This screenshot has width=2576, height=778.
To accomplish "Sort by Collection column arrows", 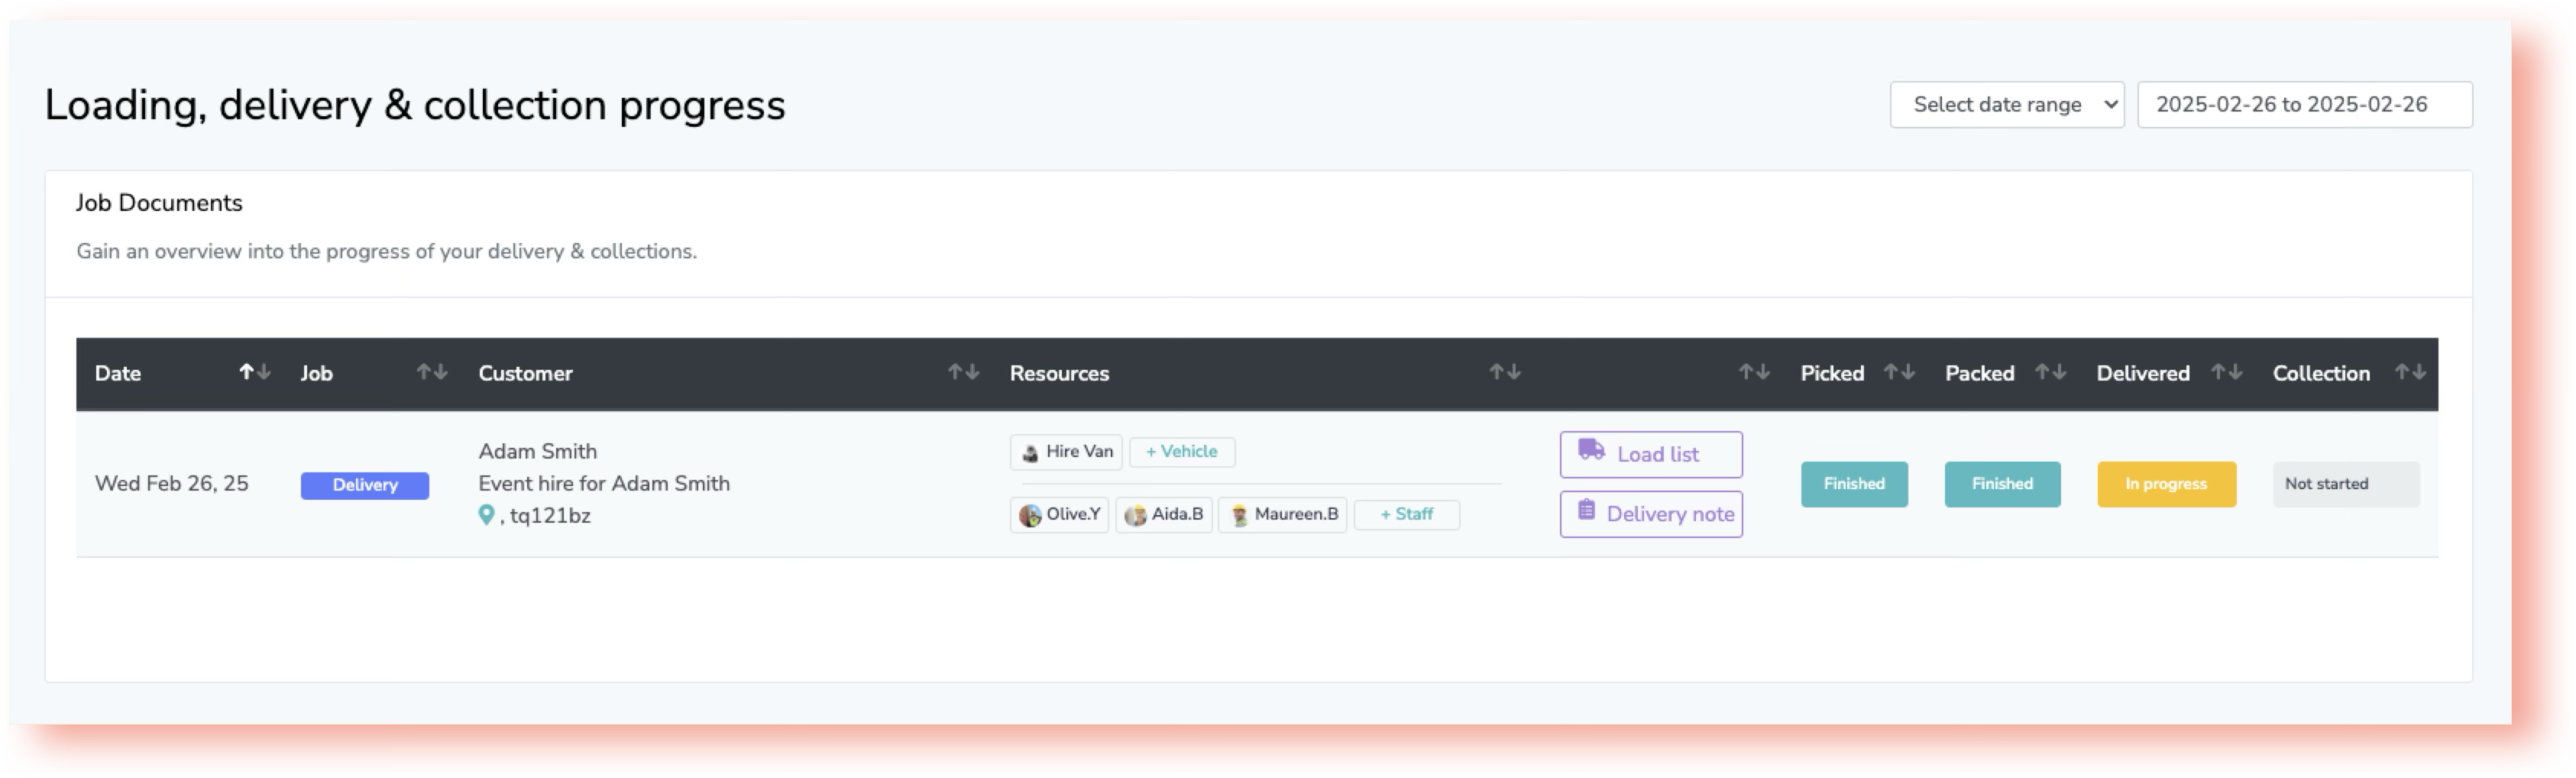I will pos(2410,372).
